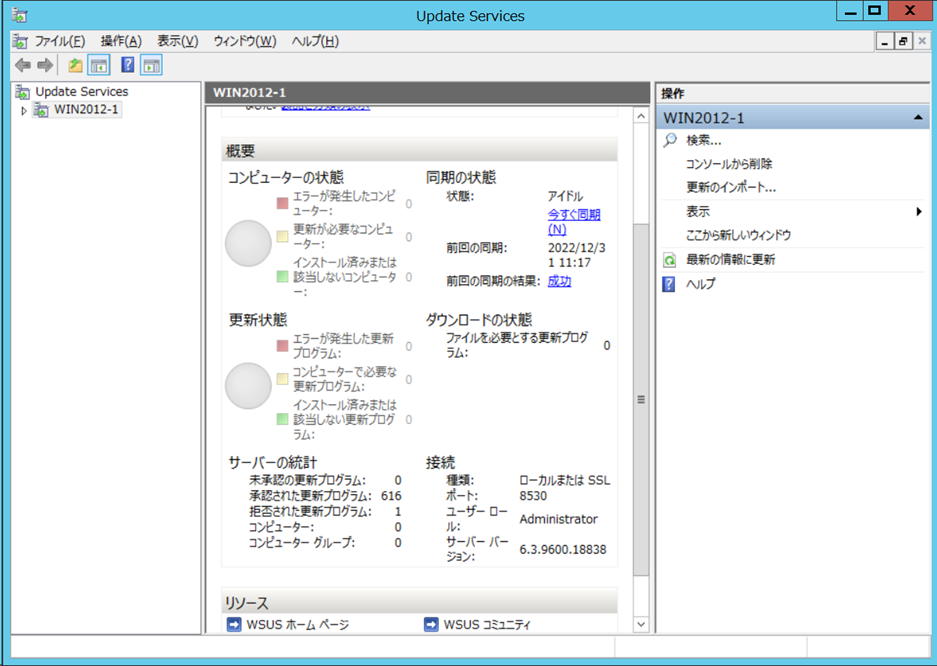This screenshot has width=937, height=666.
Task: Click the 今すぐ同期 link
Action: [573, 222]
